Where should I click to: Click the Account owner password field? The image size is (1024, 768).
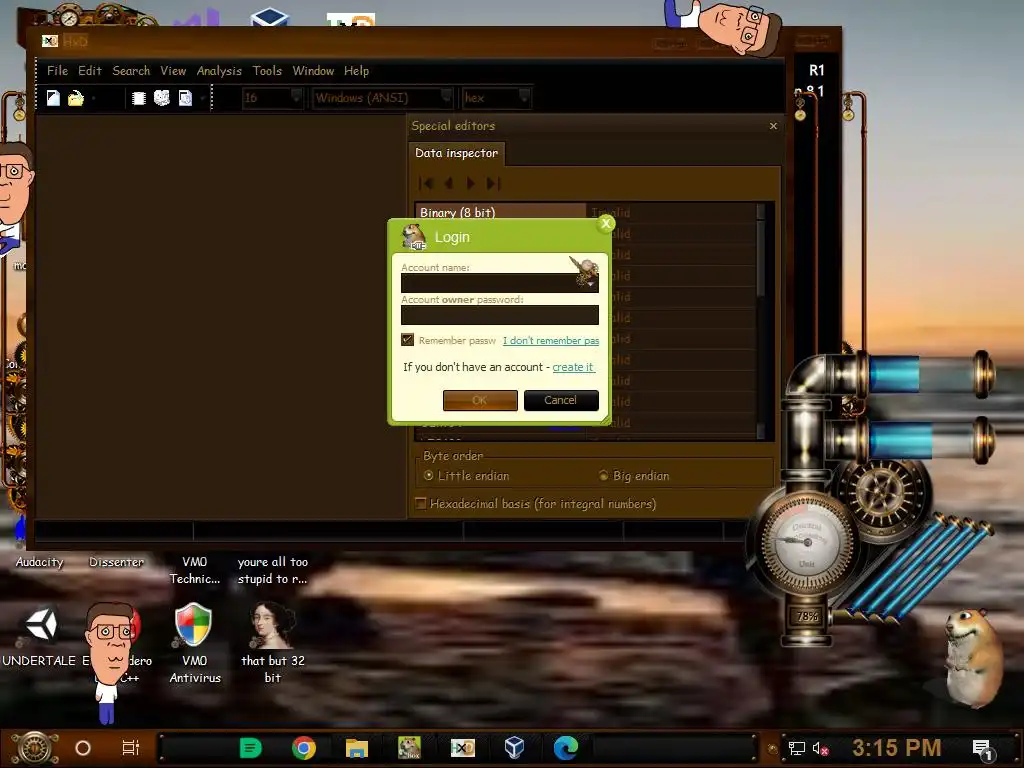pos(500,315)
